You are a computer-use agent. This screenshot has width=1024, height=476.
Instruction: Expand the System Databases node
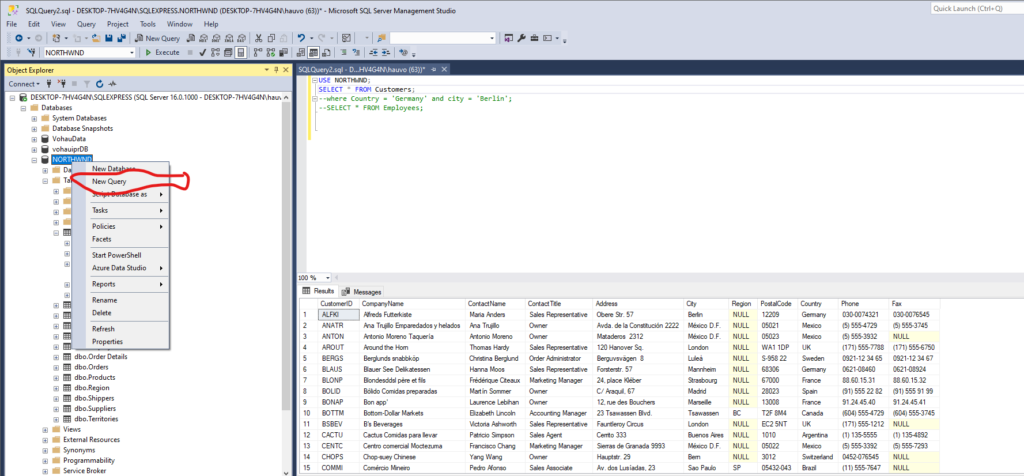tap(34, 118)
